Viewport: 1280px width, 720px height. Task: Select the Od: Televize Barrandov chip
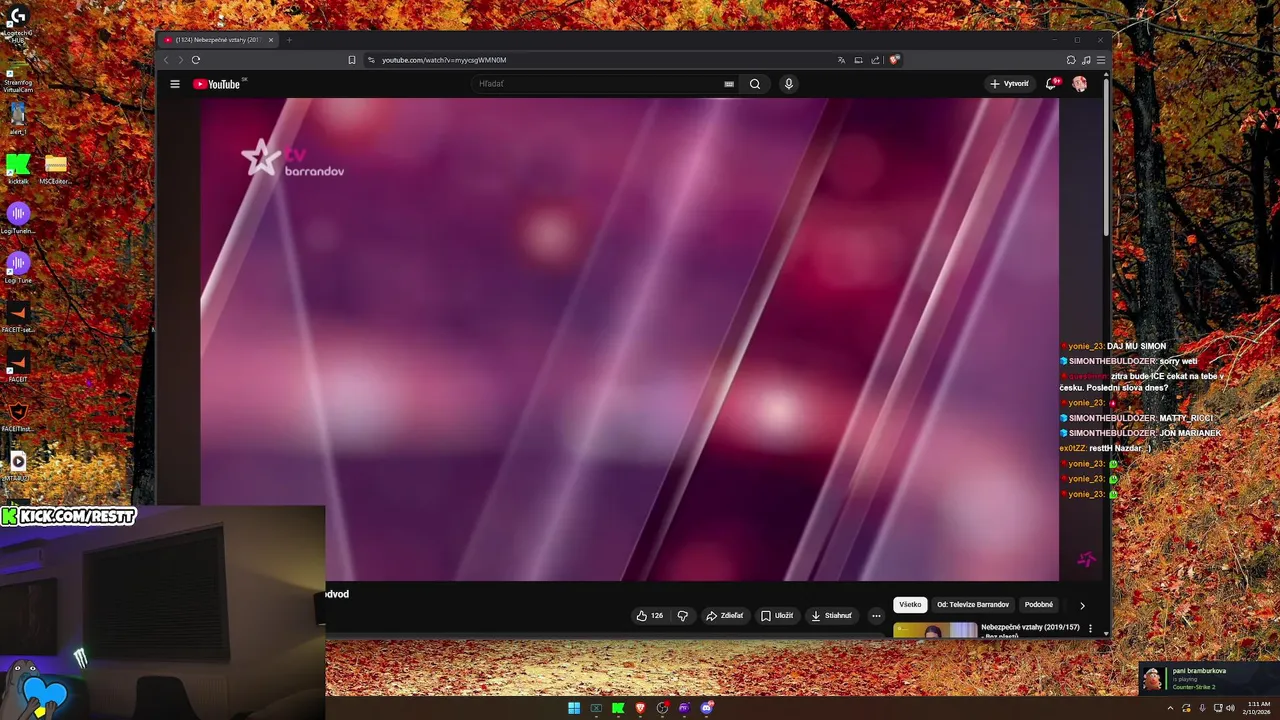(973, 605)
